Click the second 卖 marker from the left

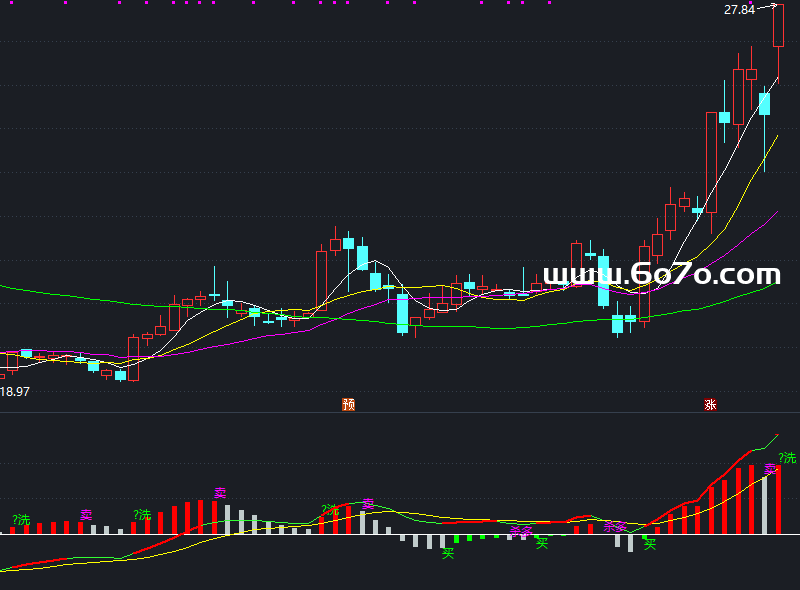tap(220, 493)
